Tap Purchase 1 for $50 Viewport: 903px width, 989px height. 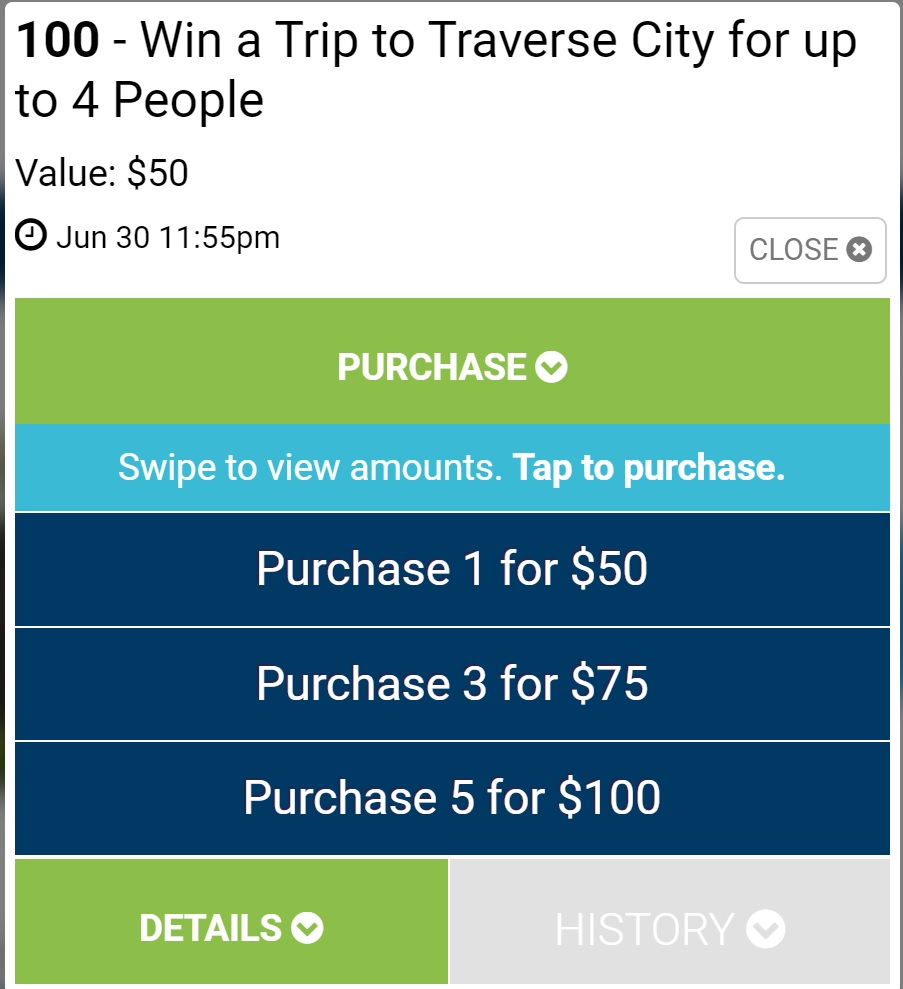(452, 569)
